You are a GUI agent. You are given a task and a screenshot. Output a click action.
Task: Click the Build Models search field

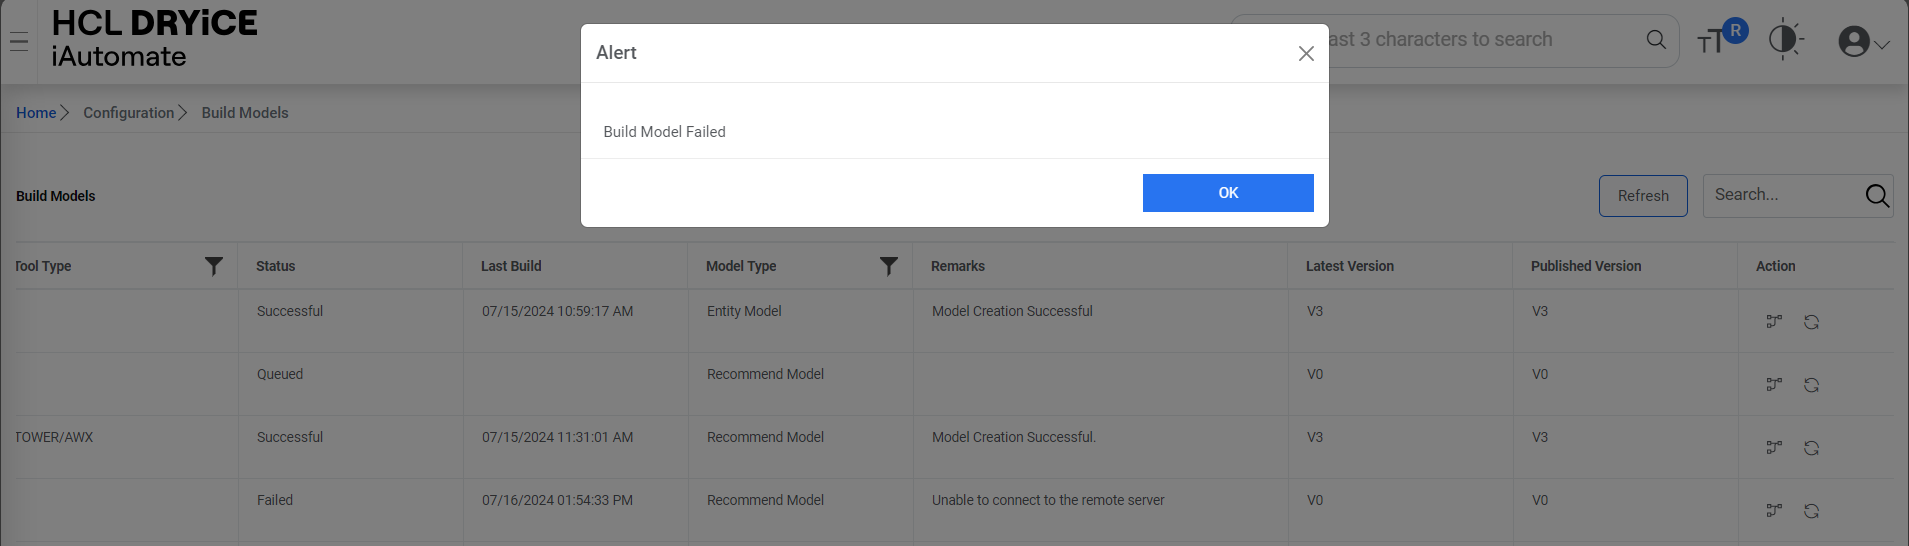point(1781,195)
